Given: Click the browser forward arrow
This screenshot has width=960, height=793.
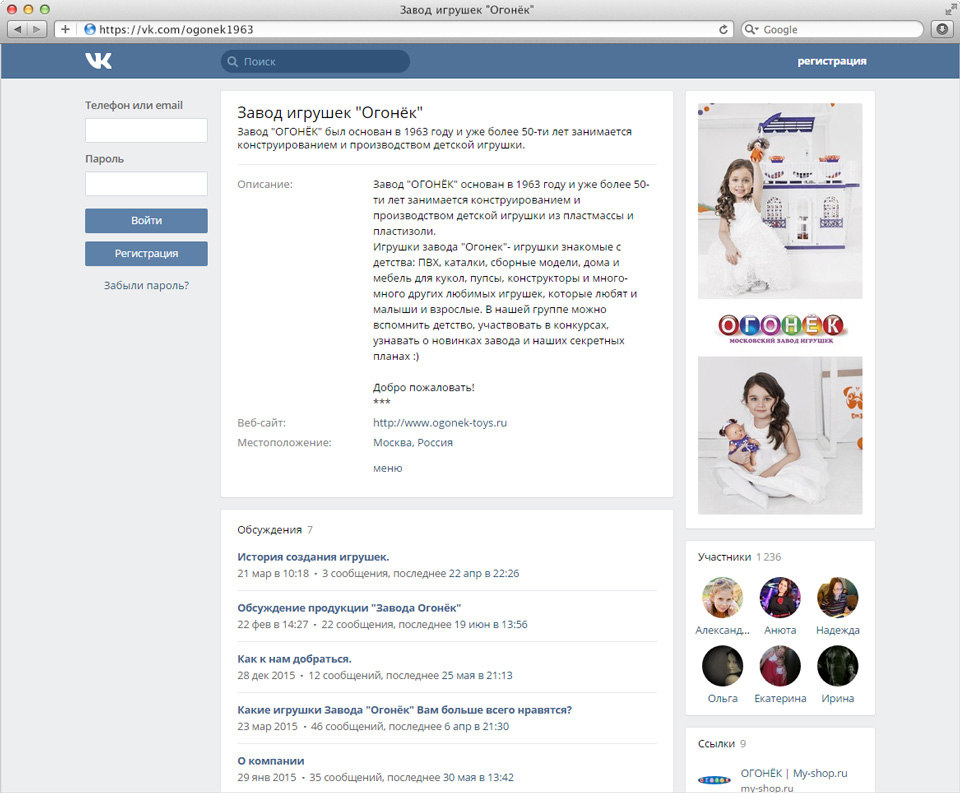Looking at the screenshot, I should 37,29.
